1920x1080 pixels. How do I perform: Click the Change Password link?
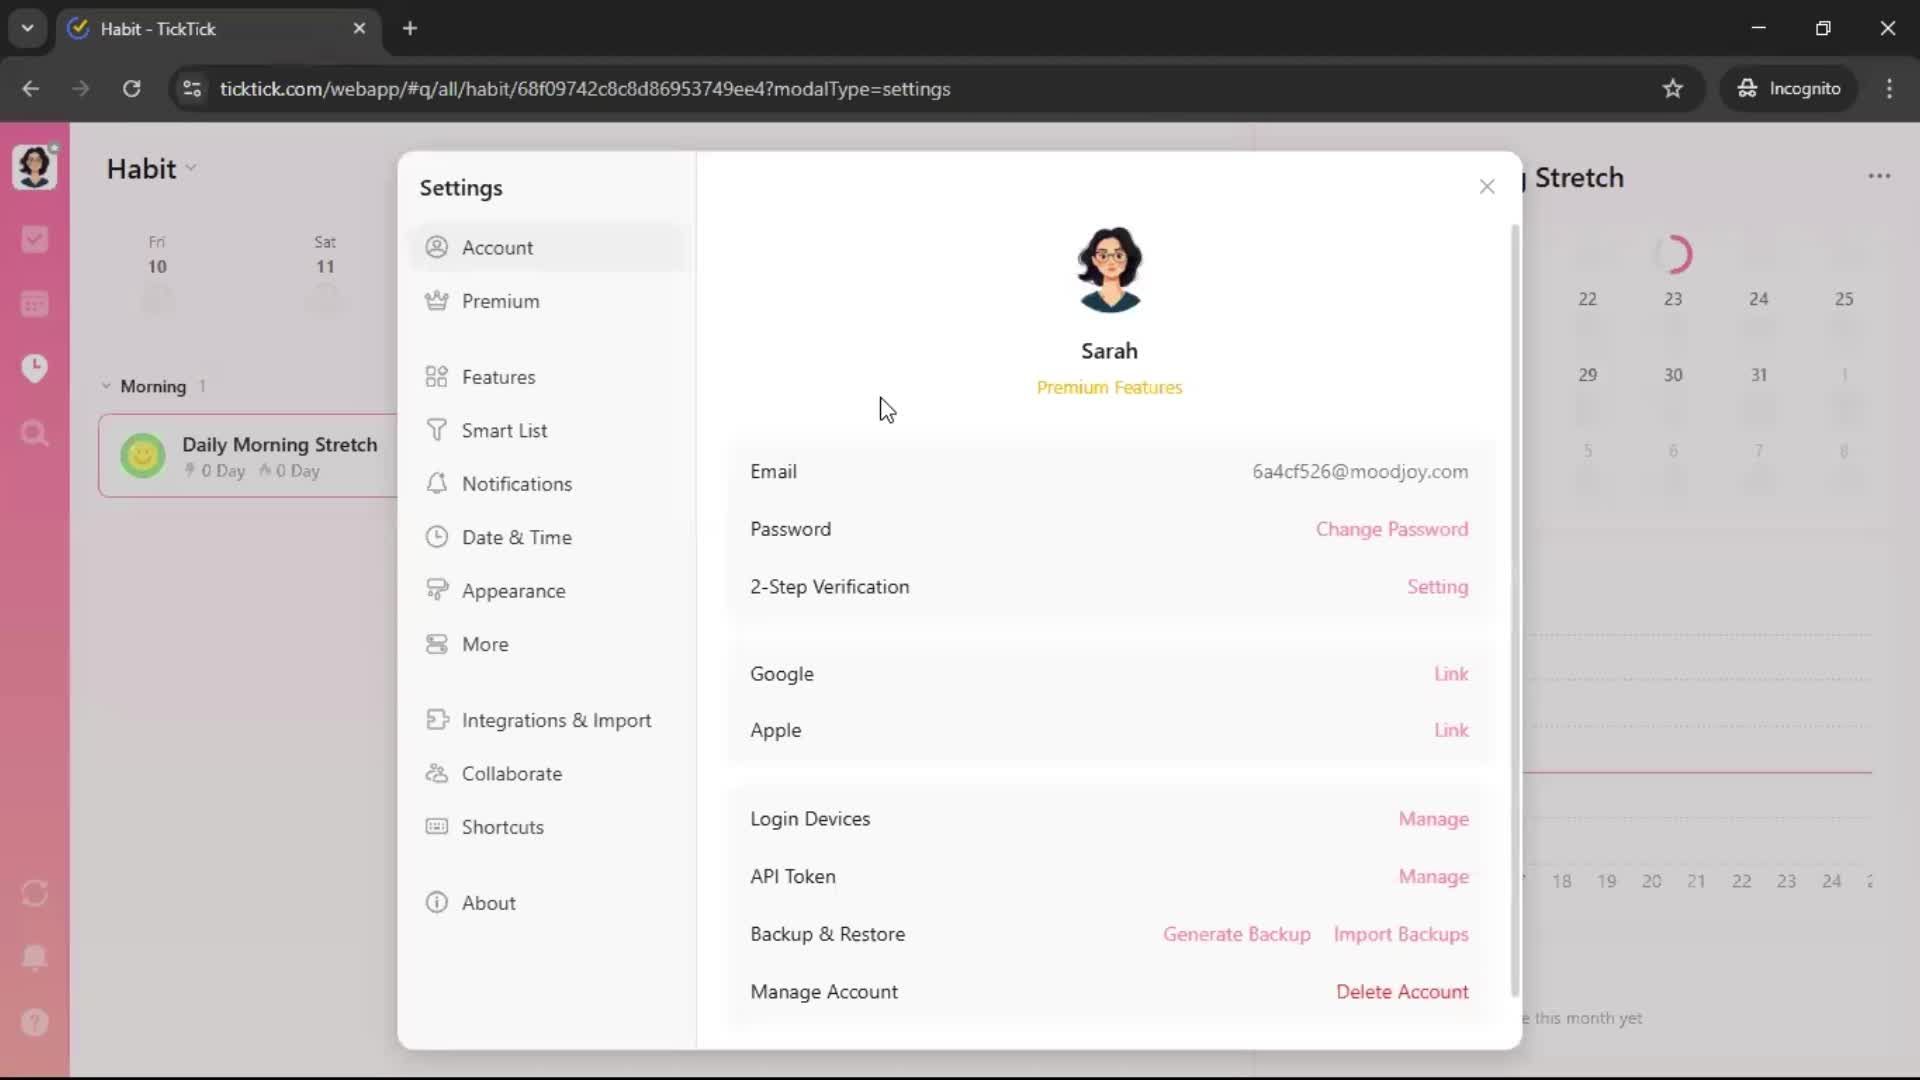[x=1391, y=529]
